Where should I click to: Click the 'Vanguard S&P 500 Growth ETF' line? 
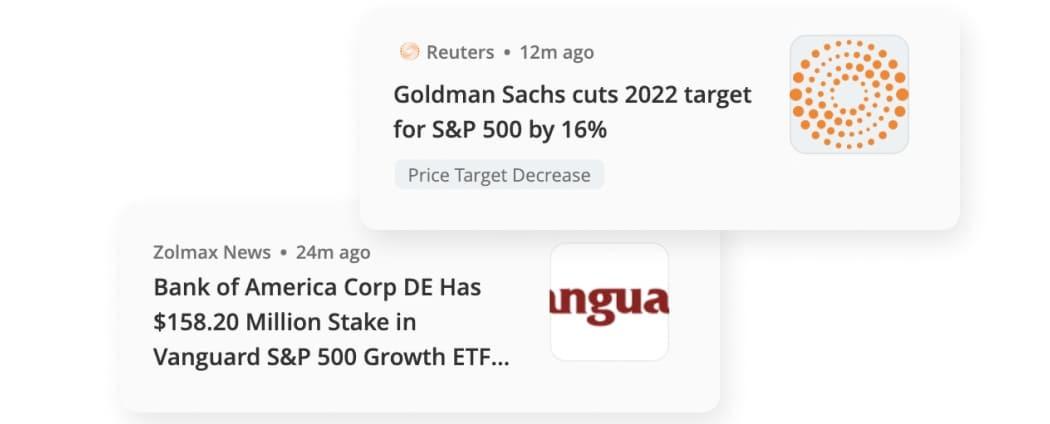pos(322,357)
